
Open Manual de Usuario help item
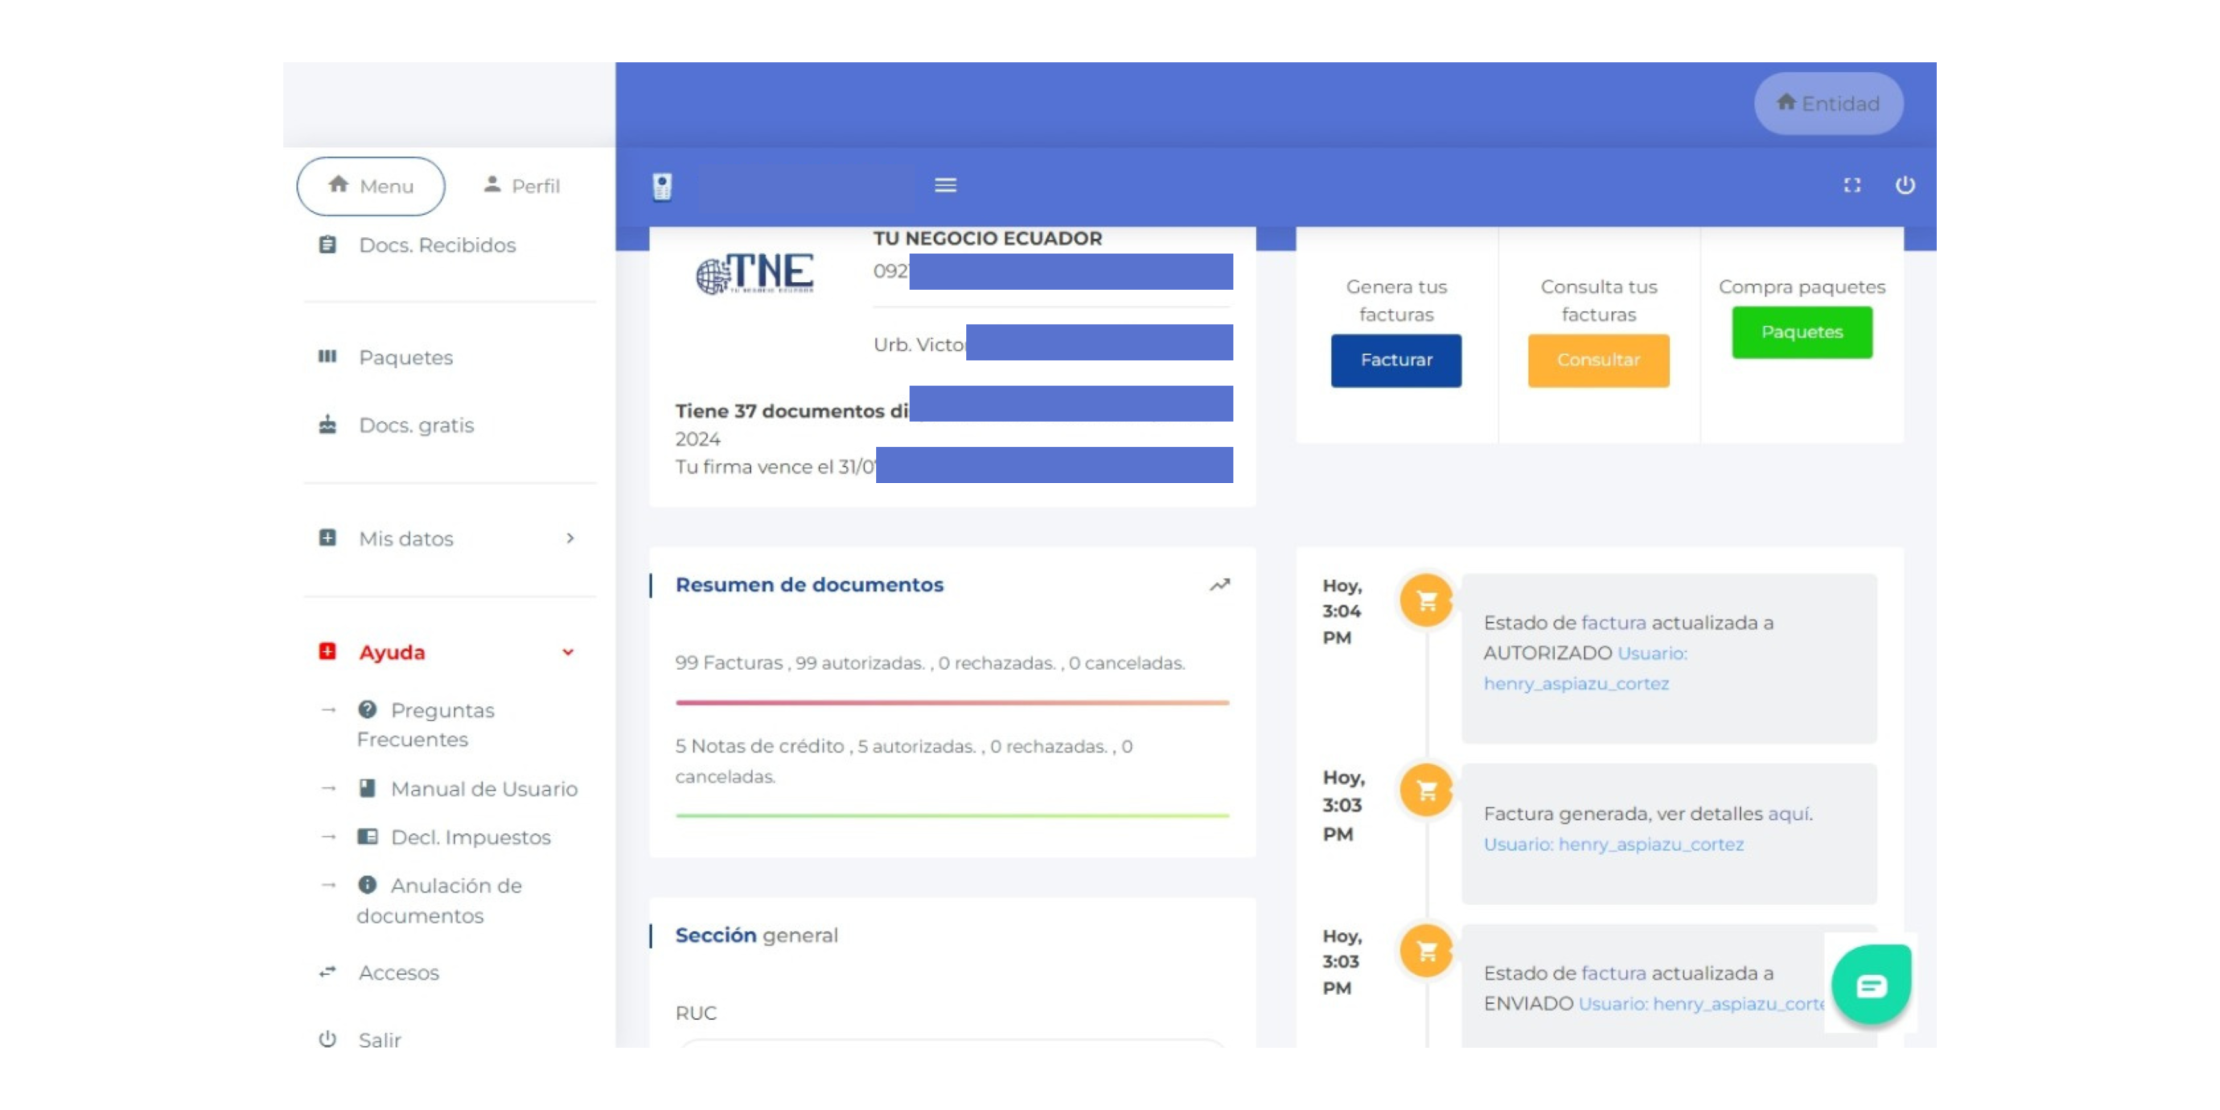click(x=483, y=788)
